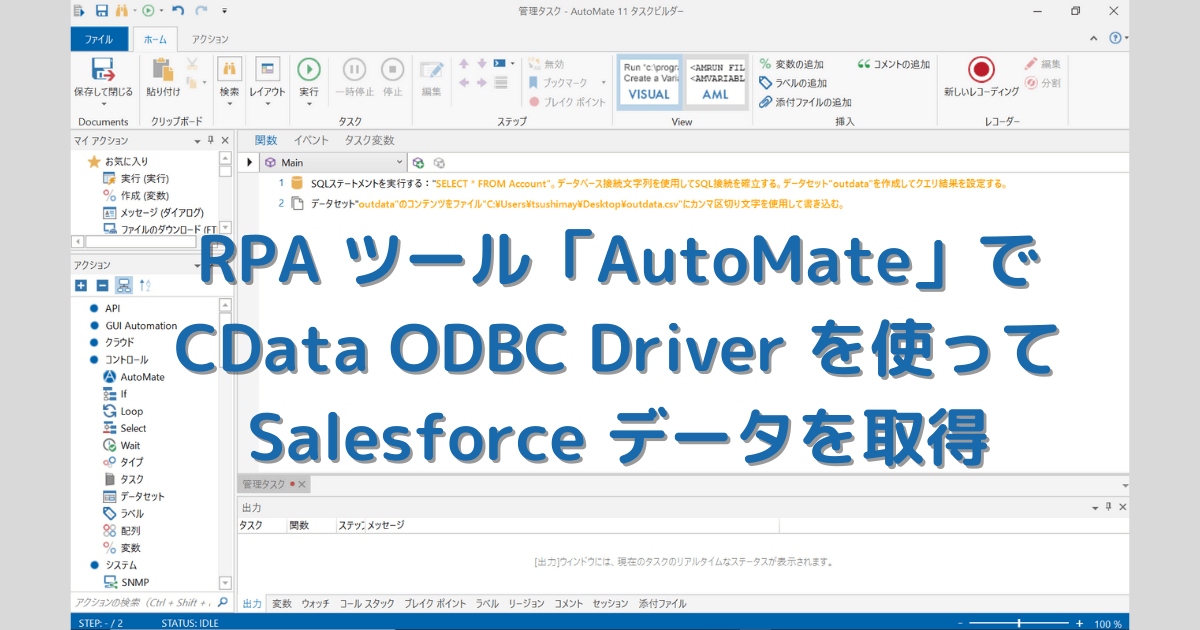The width and height of the screenshot is (1200, 630).
Task: Click the 保存して閉じる save-and-close icon
Action: click(102, 68)
